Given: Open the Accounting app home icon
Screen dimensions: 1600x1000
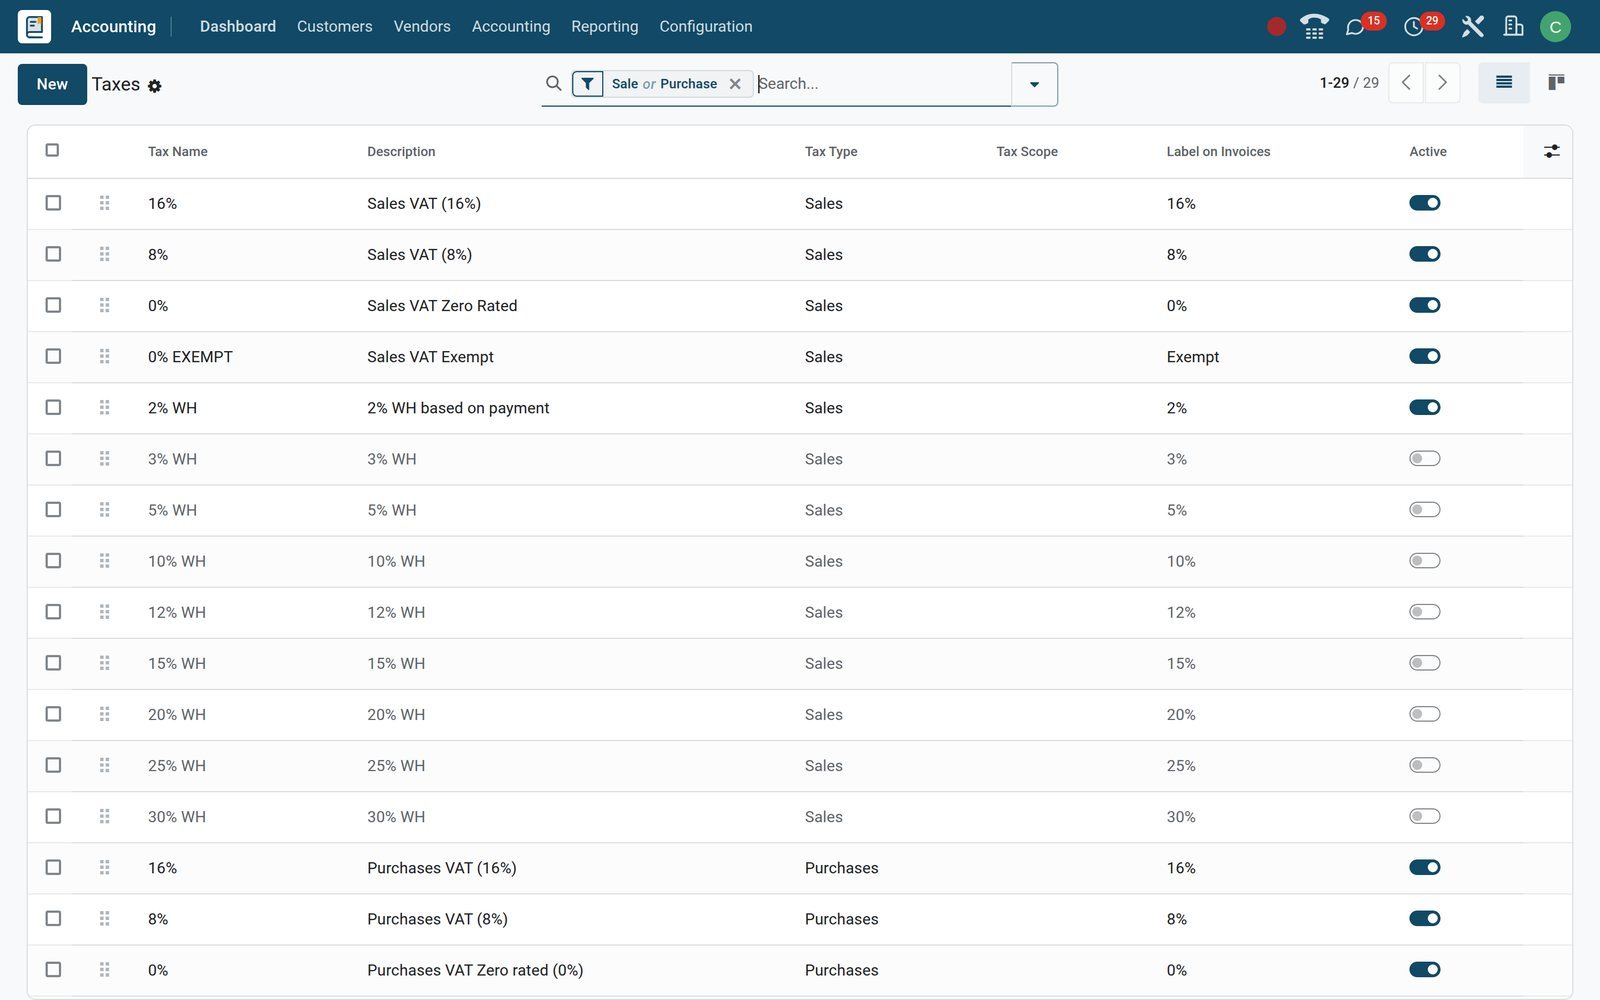Looking at the screenshot, I should (34, 26).
